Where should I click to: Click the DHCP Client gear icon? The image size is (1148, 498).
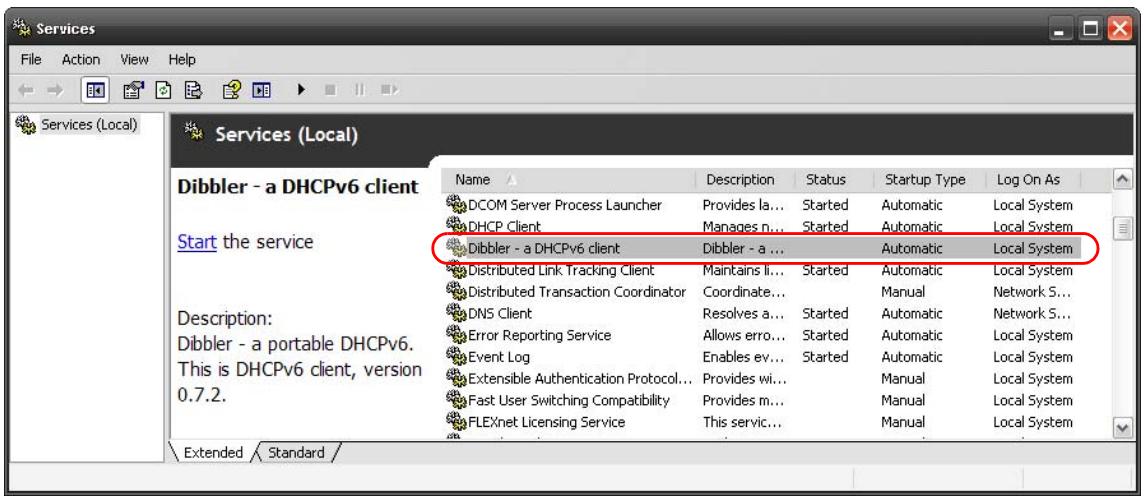point(457,226)
